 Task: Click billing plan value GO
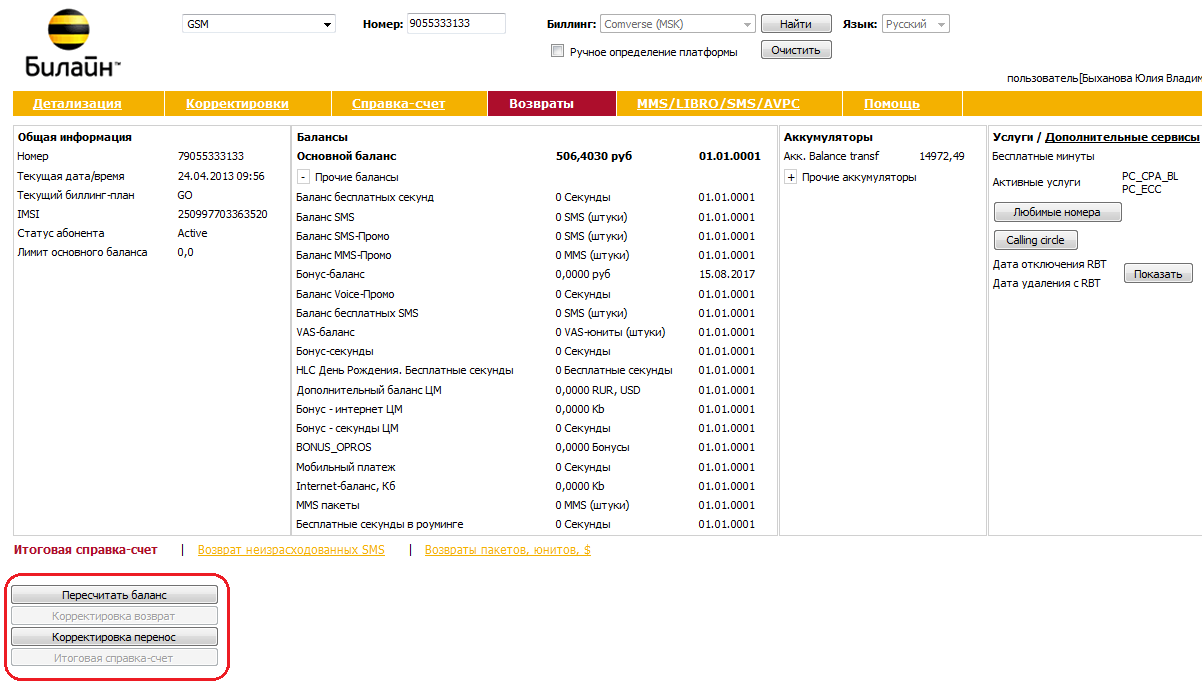tap(185, 195)
